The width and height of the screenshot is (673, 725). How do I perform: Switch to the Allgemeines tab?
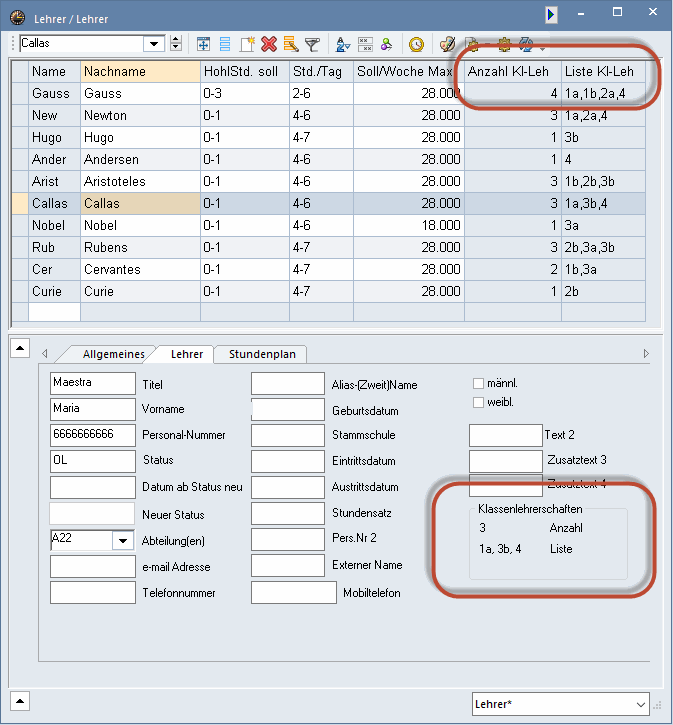(113, 354)
